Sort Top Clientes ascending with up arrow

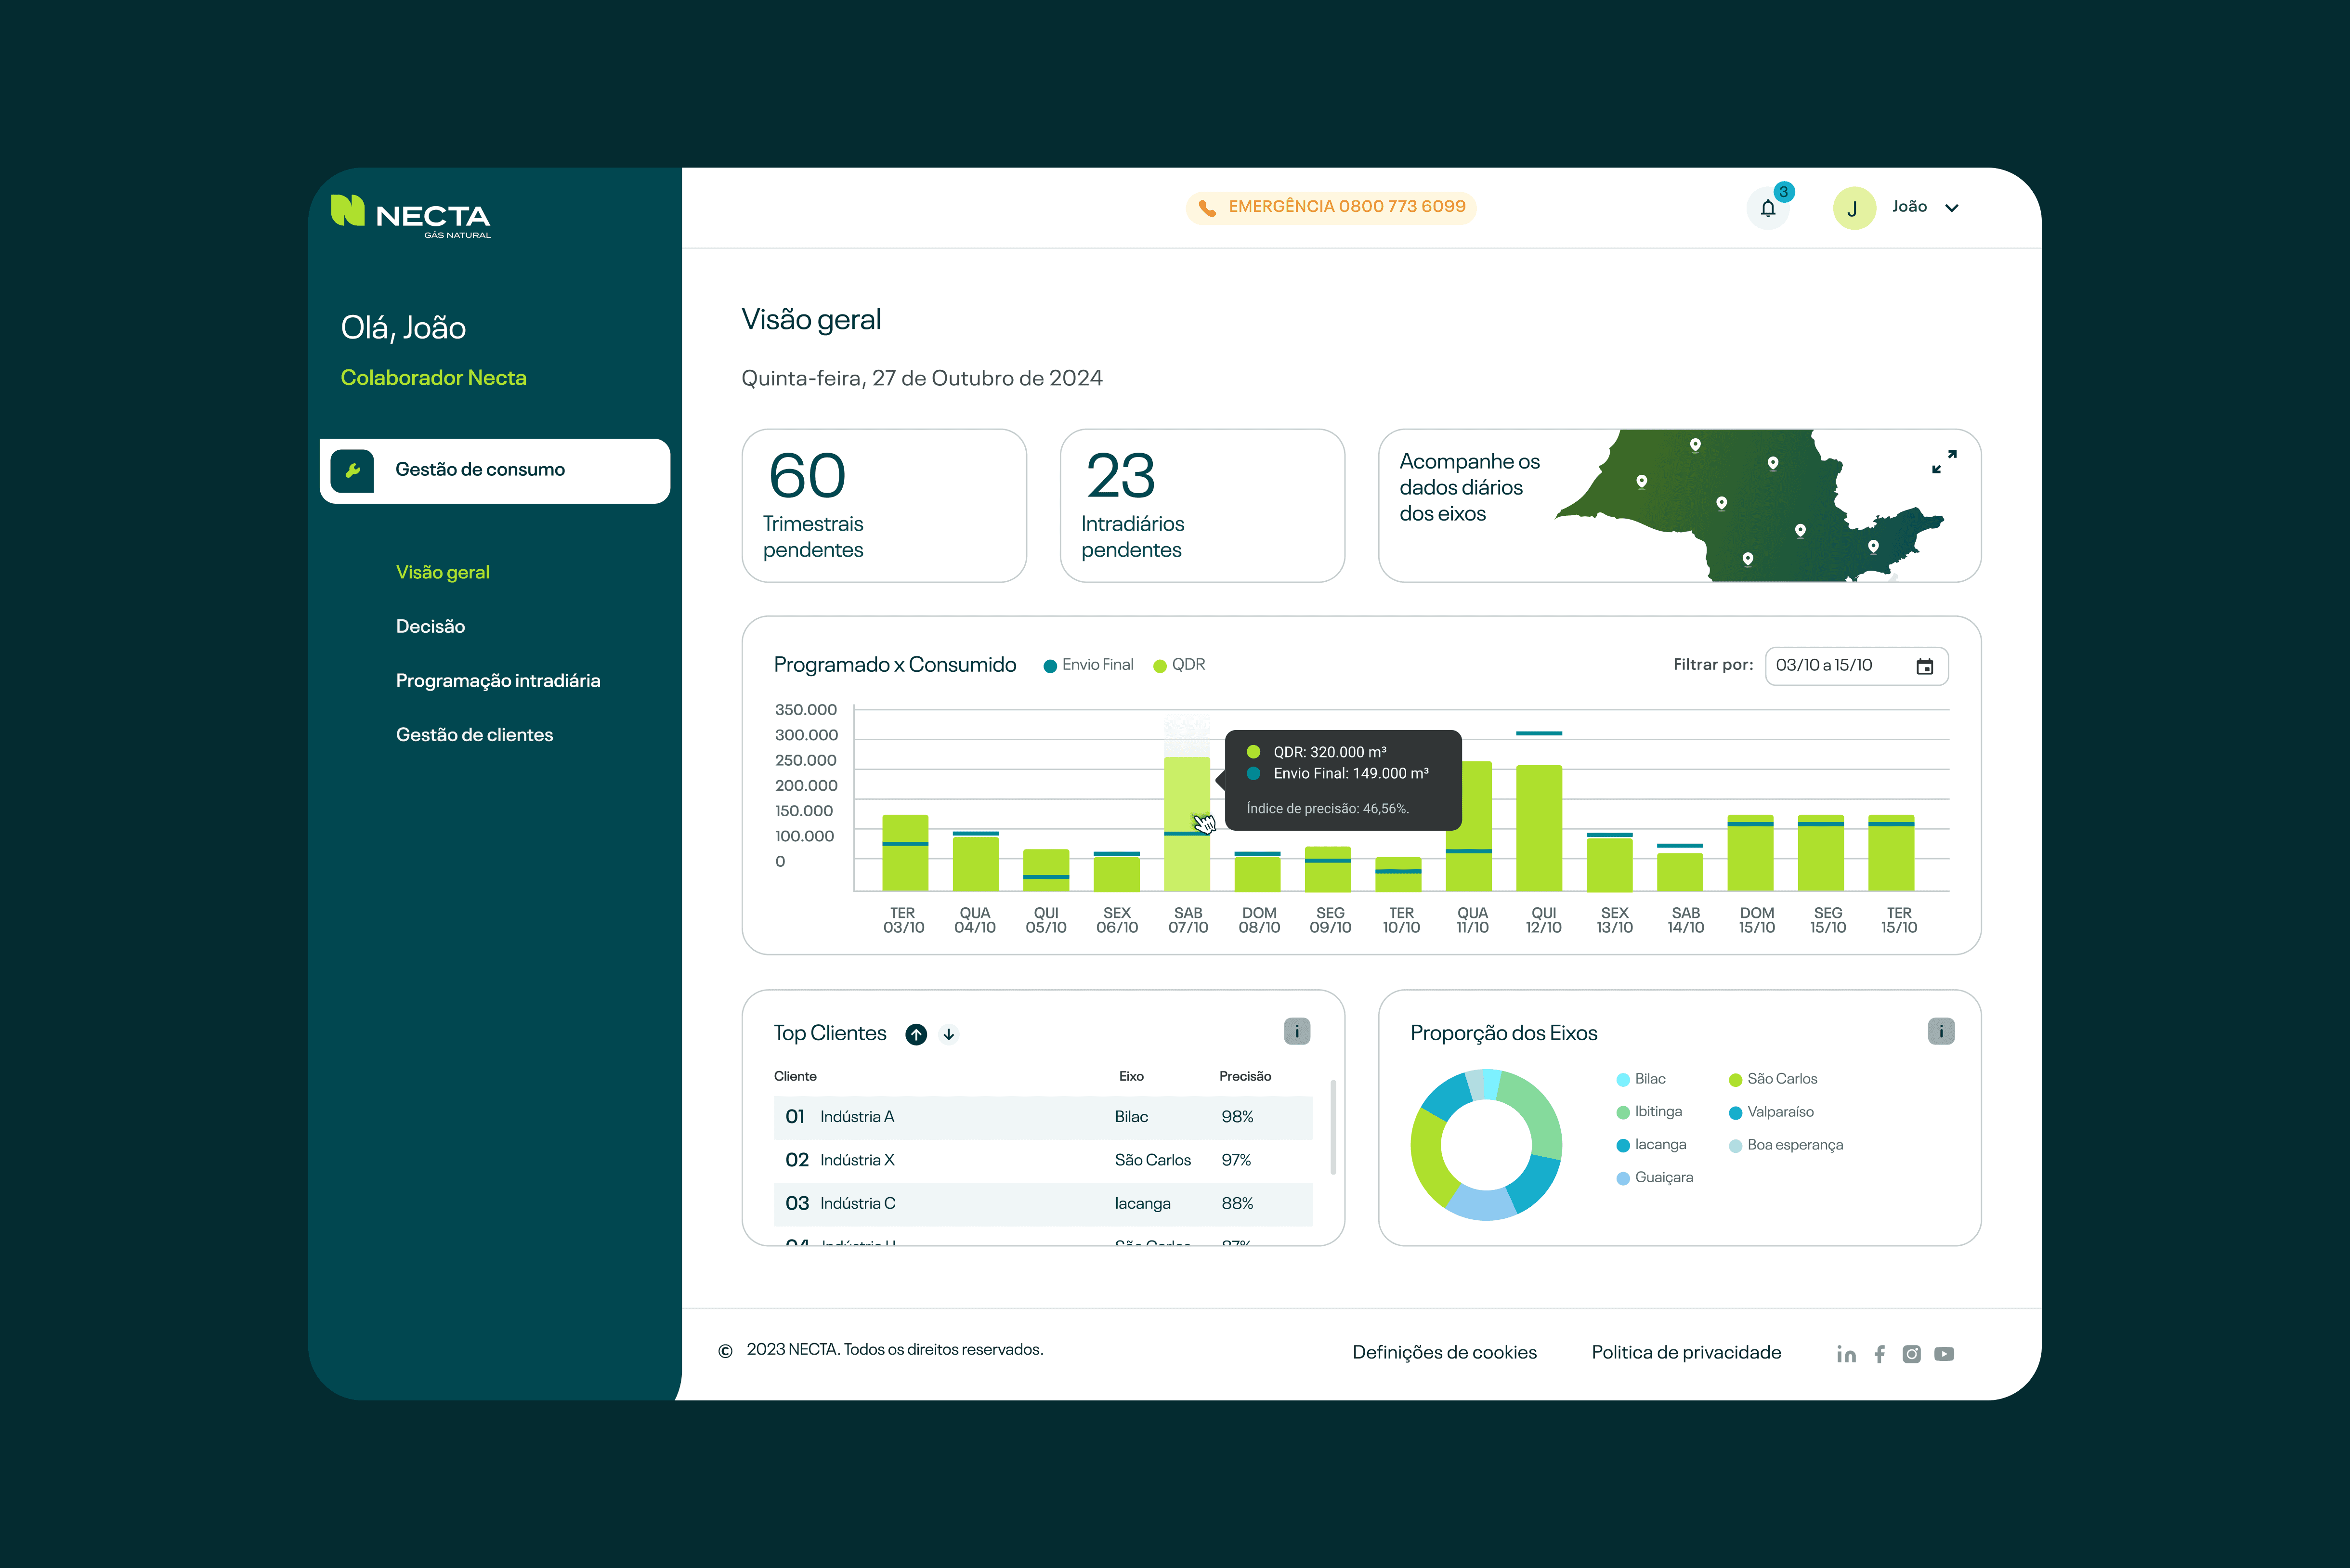[916, 1034]
